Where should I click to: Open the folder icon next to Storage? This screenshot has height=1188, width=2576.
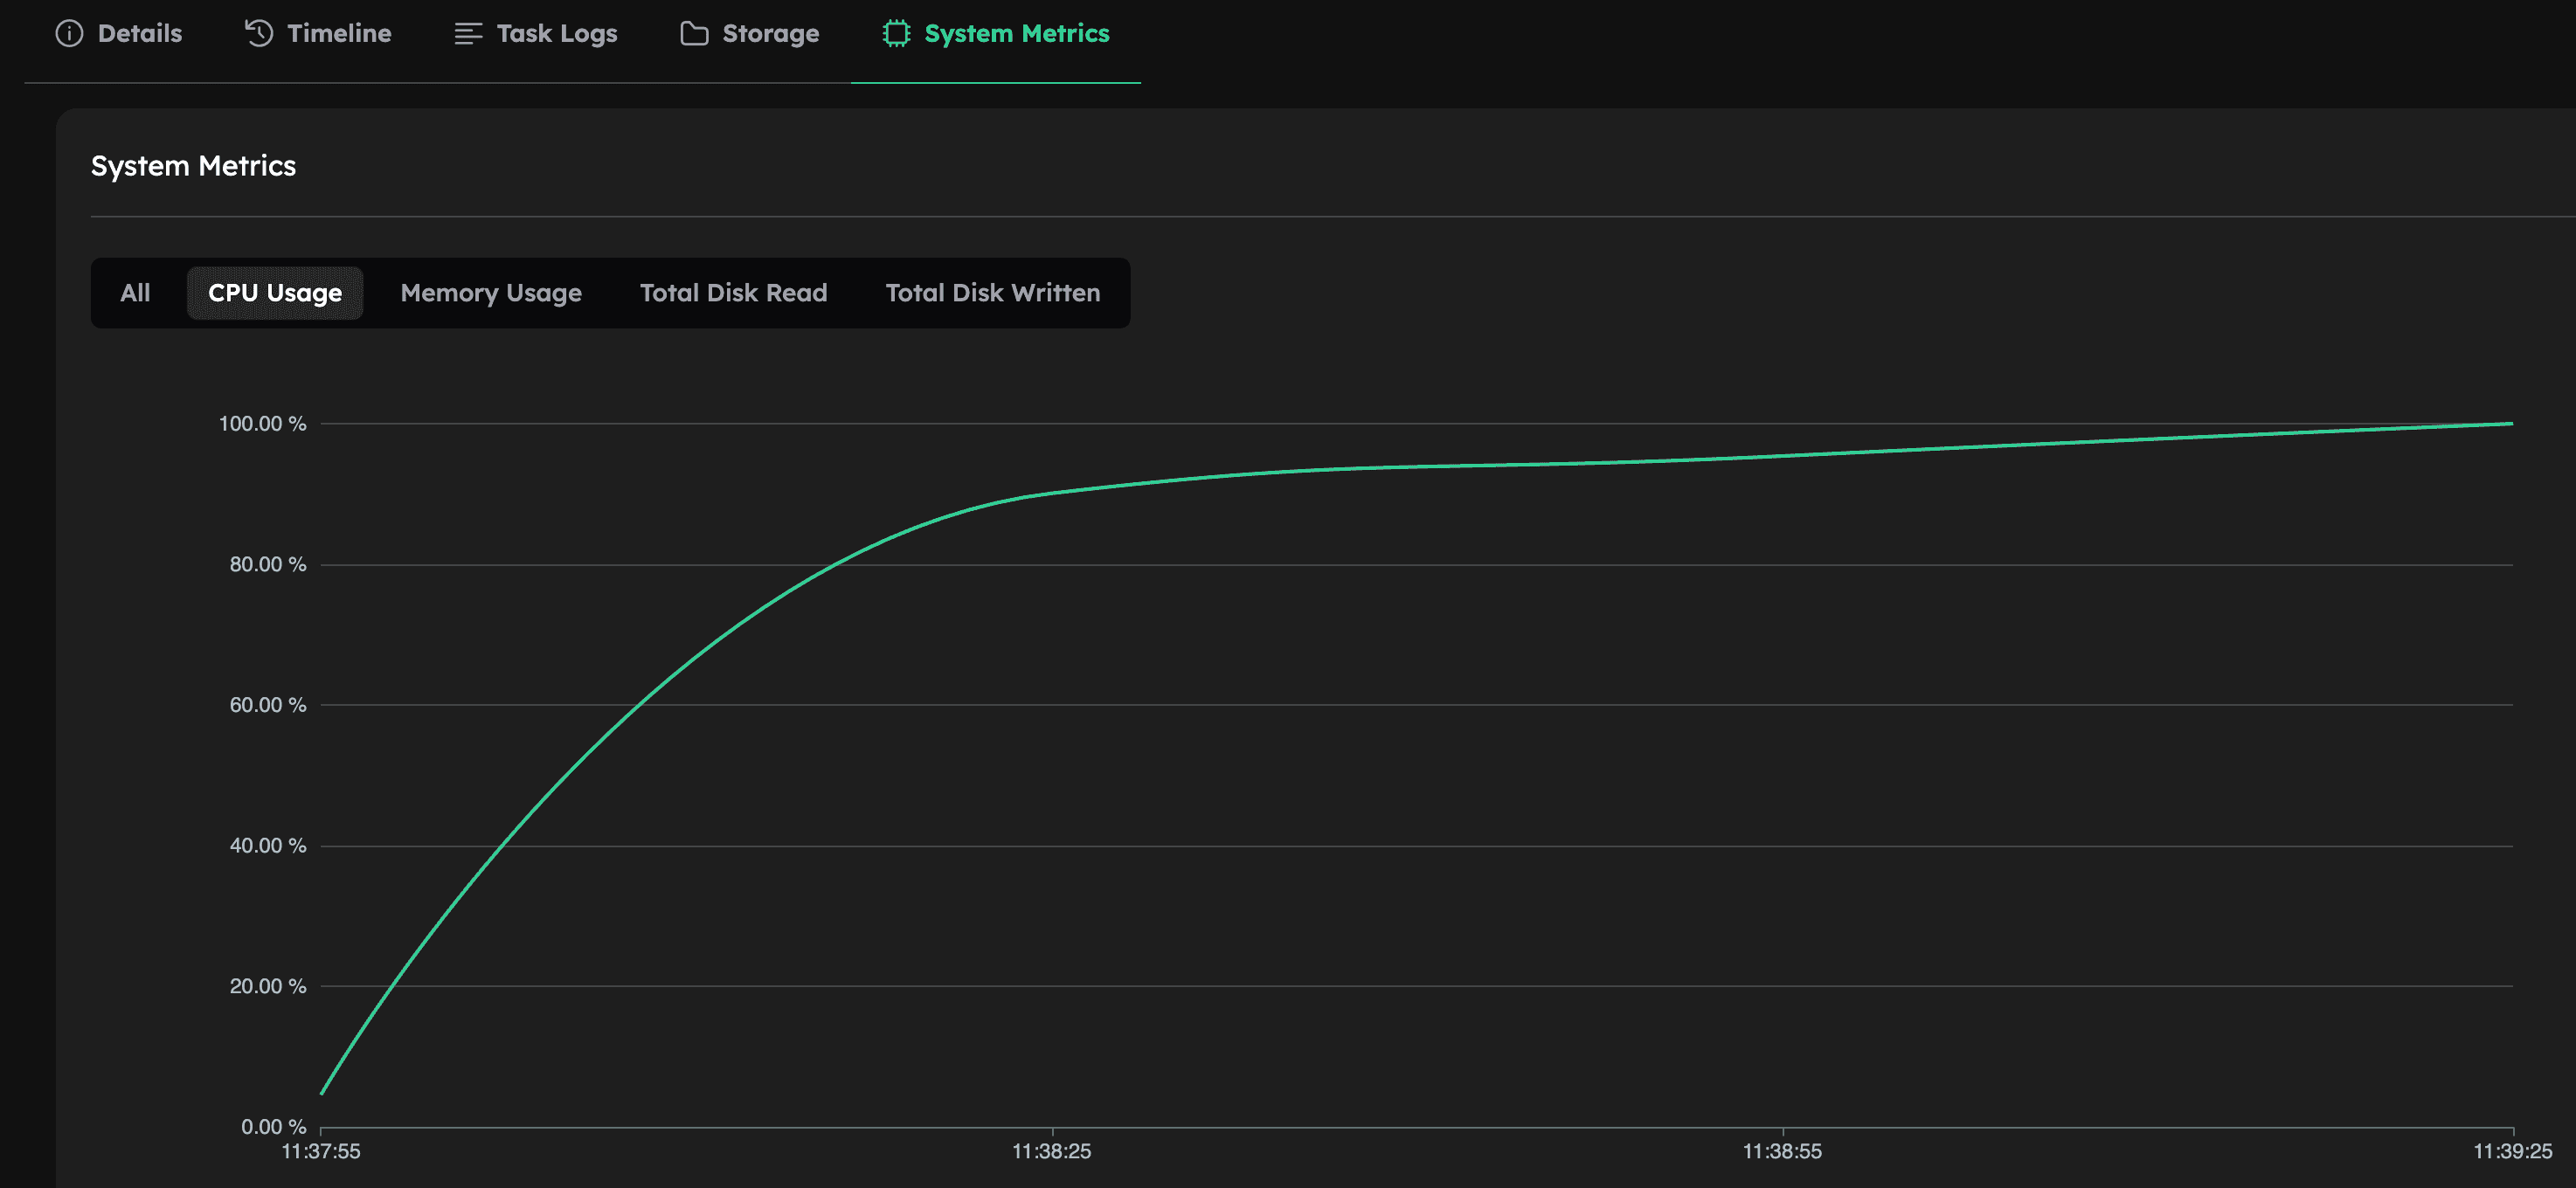691,33
